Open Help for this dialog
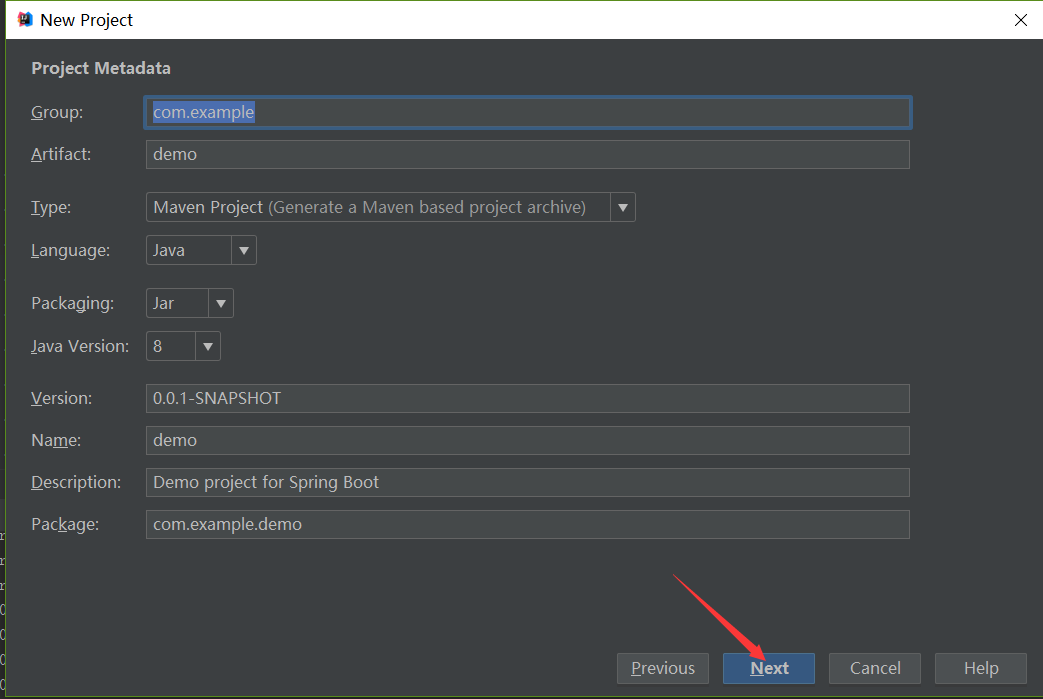This screenshot has height=699, width=1043. [980, 668]
